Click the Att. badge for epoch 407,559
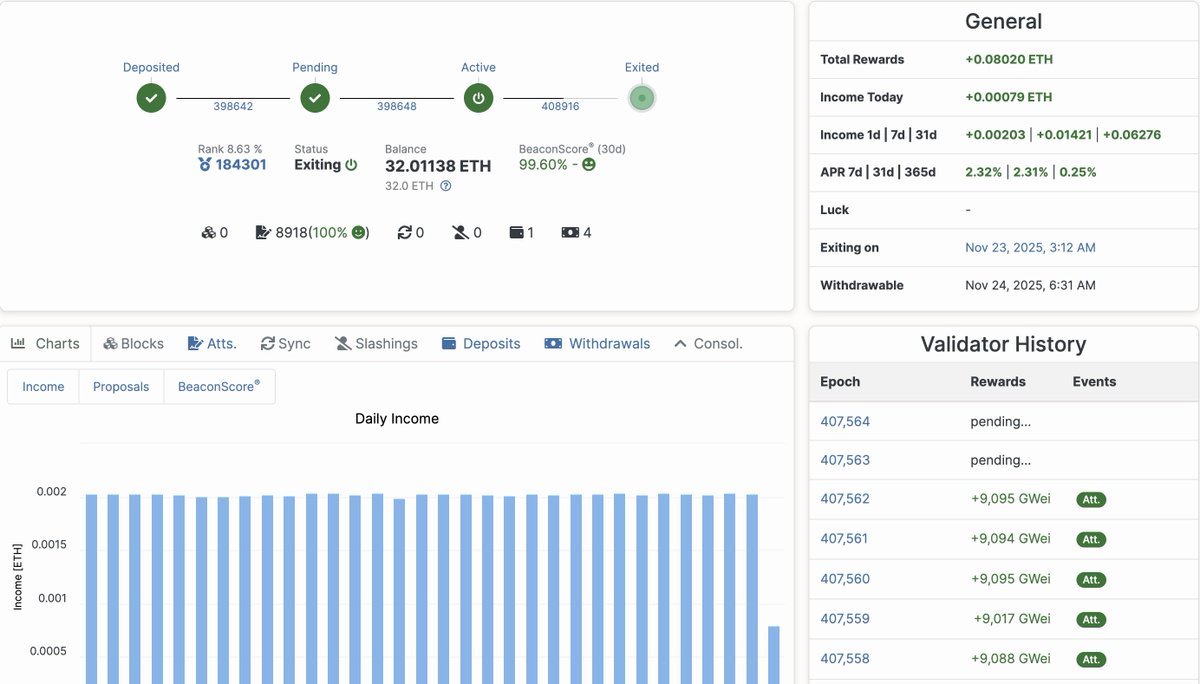The width and height of the screenshot is (1200, 684). [x=1091, y=619]
